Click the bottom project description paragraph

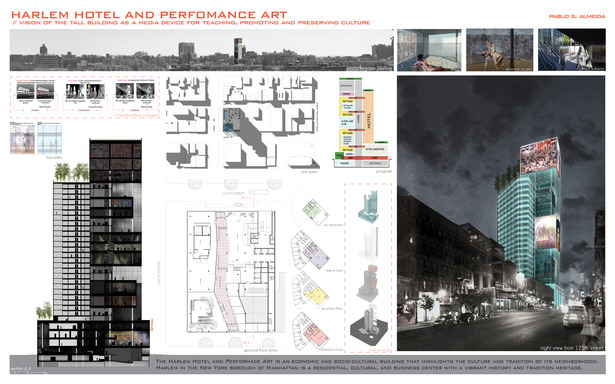[377, 364]
